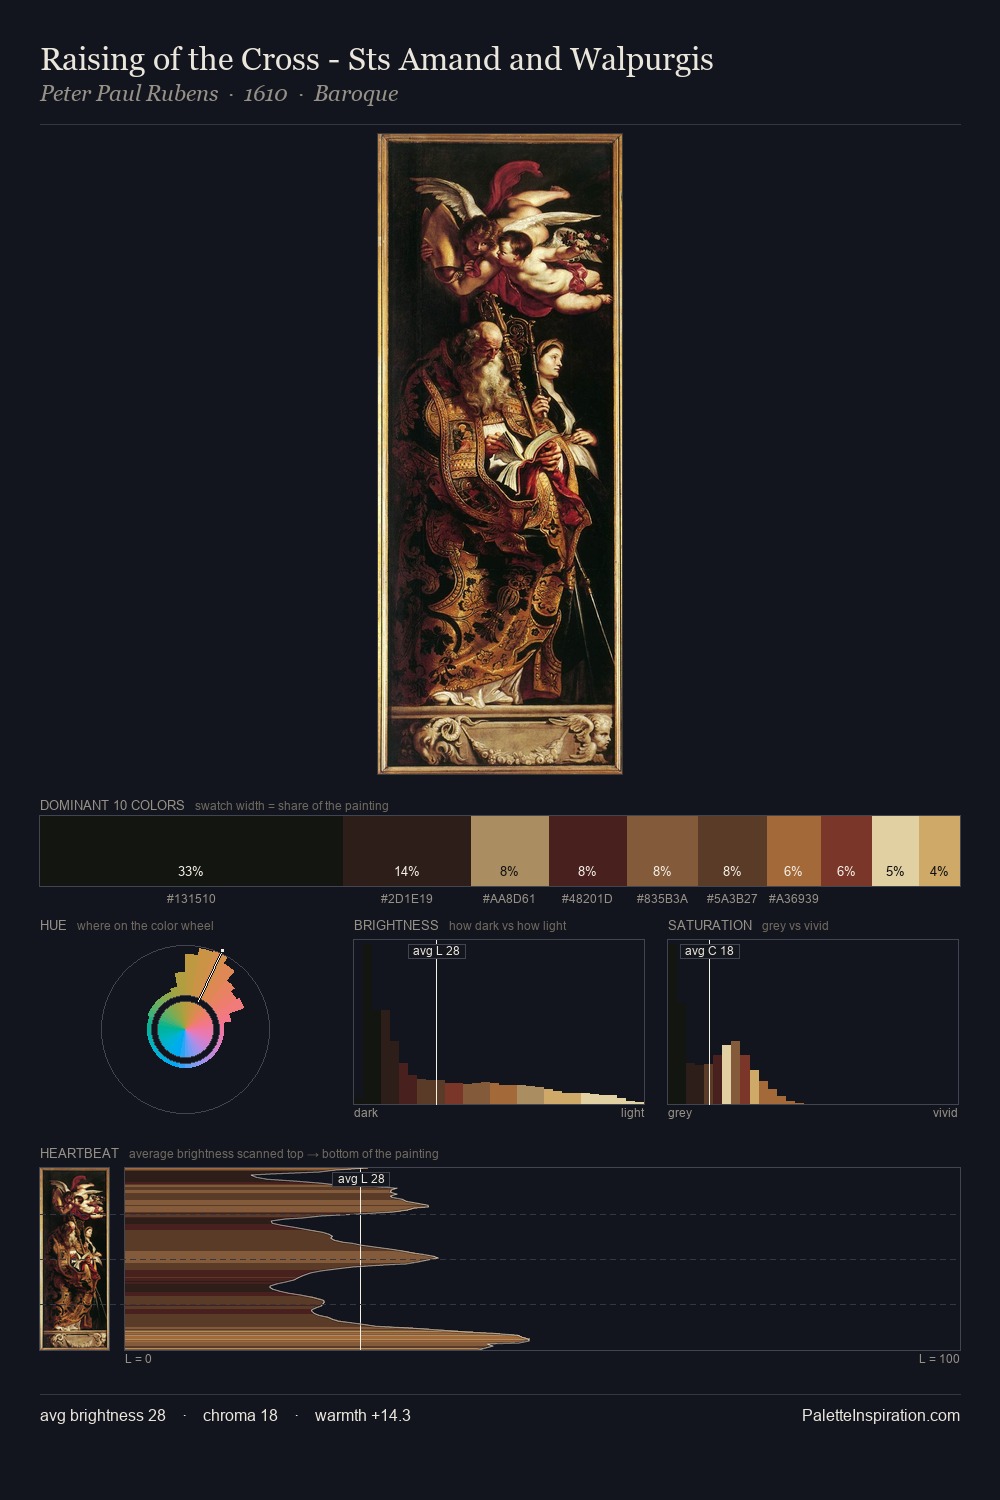This screenshot has height=1500, width=1000.
Task: Click the 'HUE' section heading
Action: click(53, 925)
